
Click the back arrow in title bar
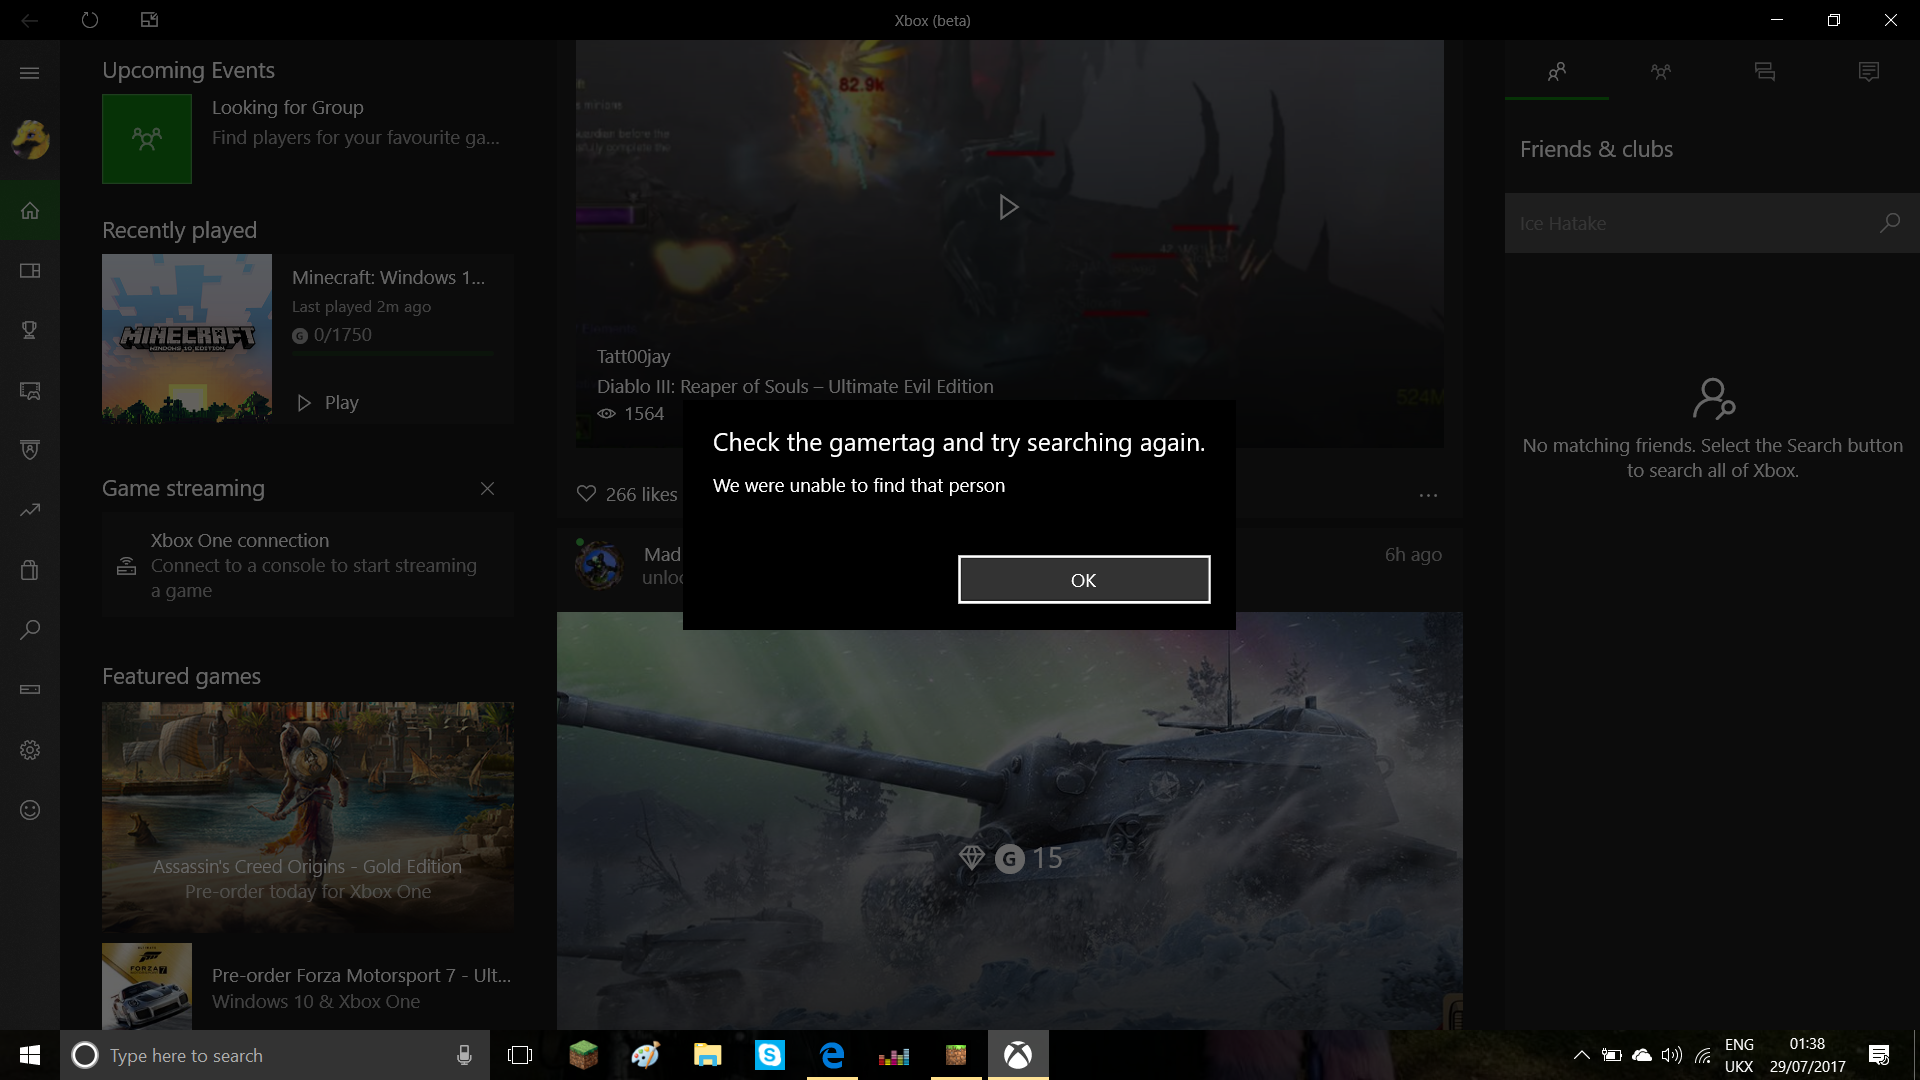tap(30, 20)
